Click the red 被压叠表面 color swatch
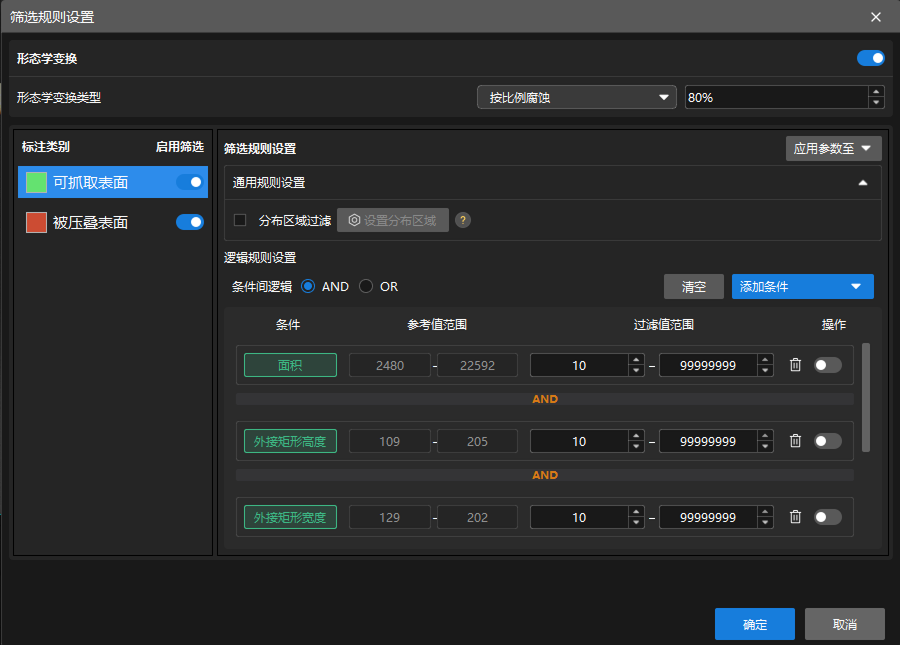This screenshot has height=645, width=900. [x=36, y=222]
